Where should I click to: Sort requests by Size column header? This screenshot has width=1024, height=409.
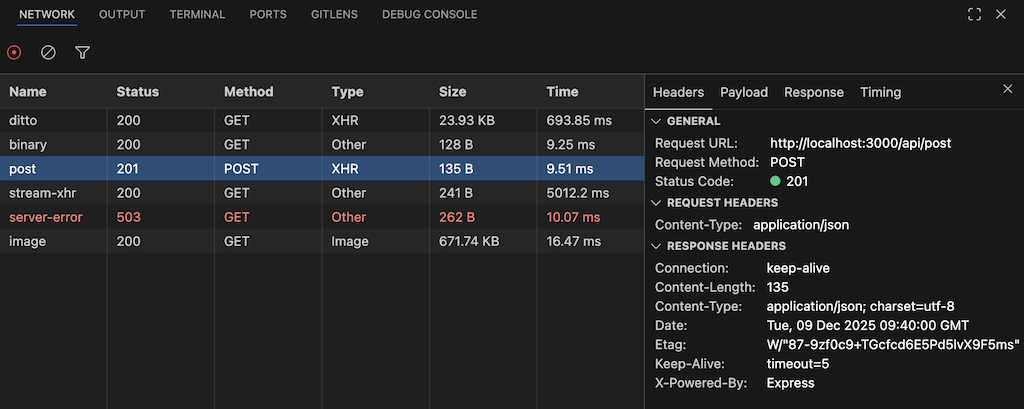coord(452,92)
